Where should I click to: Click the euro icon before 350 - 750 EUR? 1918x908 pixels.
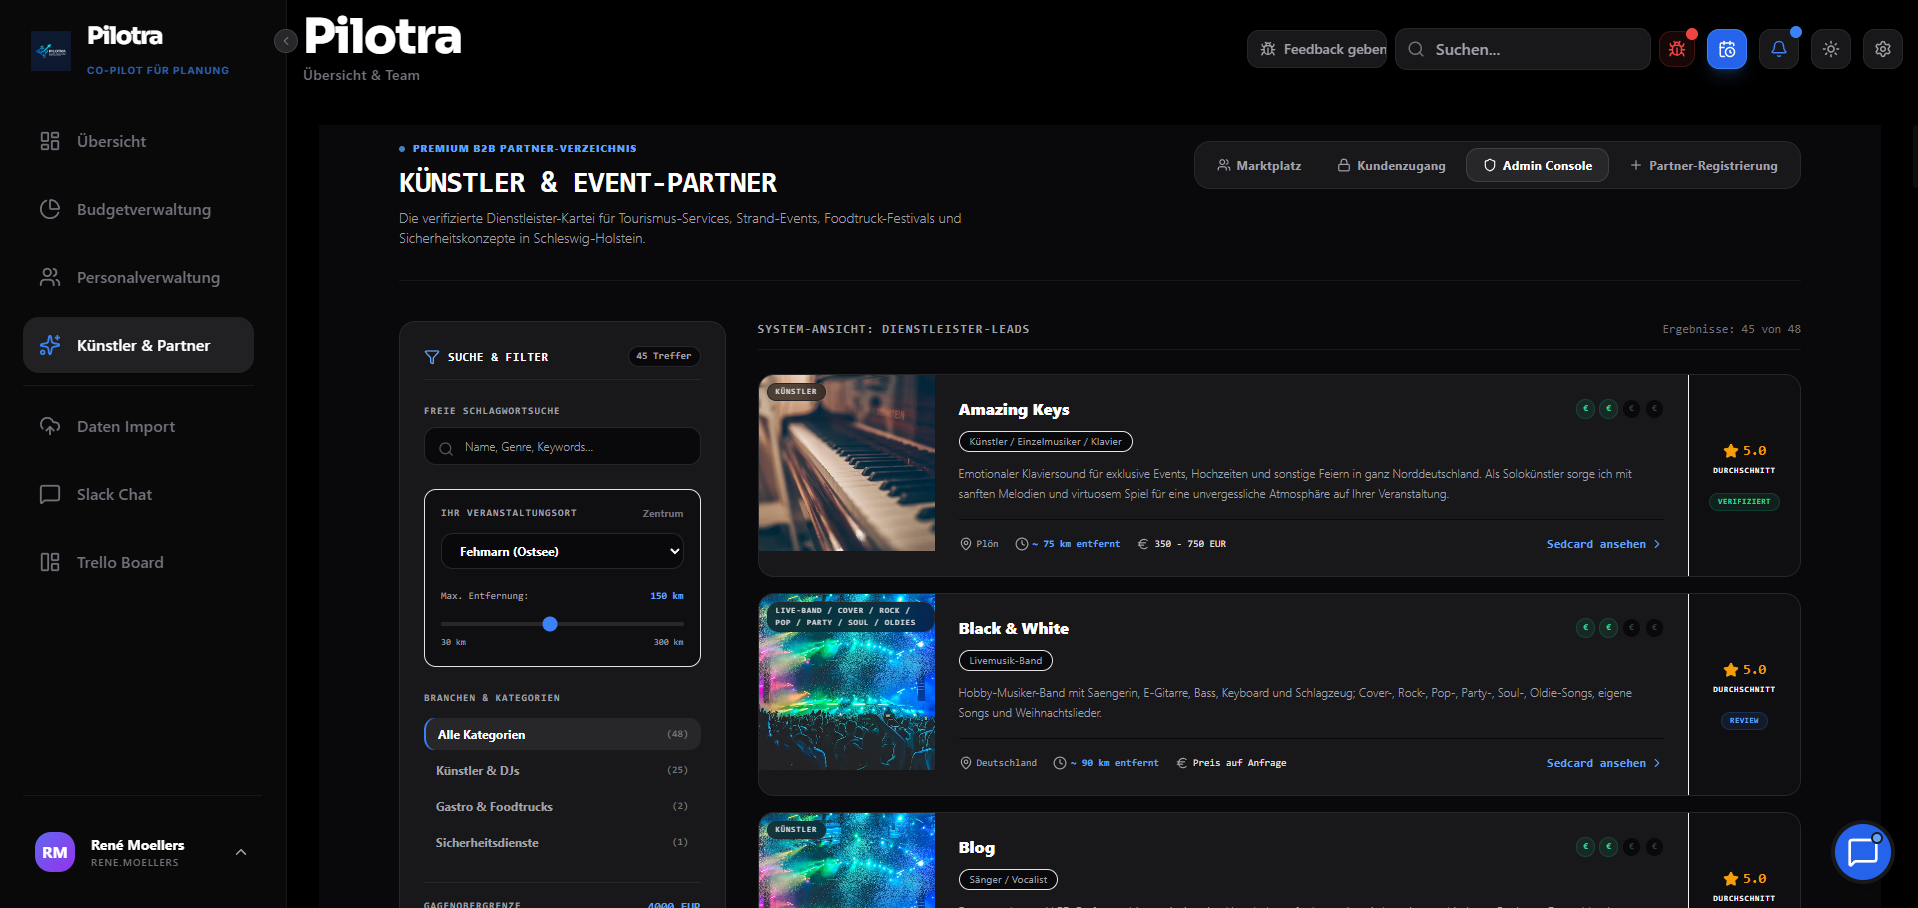1143,544
